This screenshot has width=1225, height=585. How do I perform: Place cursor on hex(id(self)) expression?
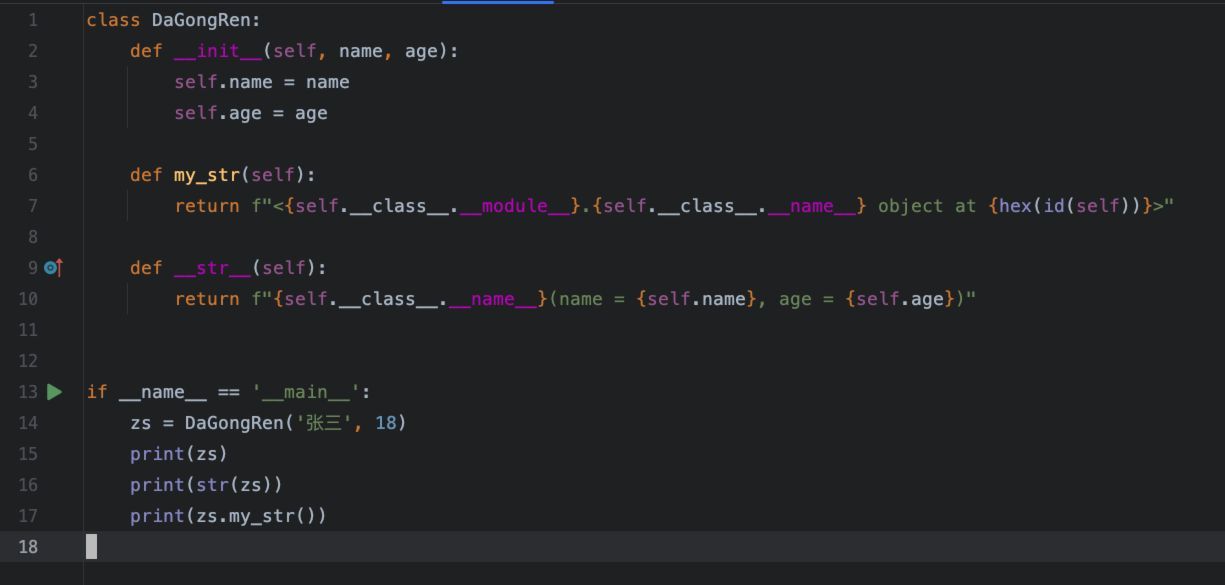coord(1071,206)
